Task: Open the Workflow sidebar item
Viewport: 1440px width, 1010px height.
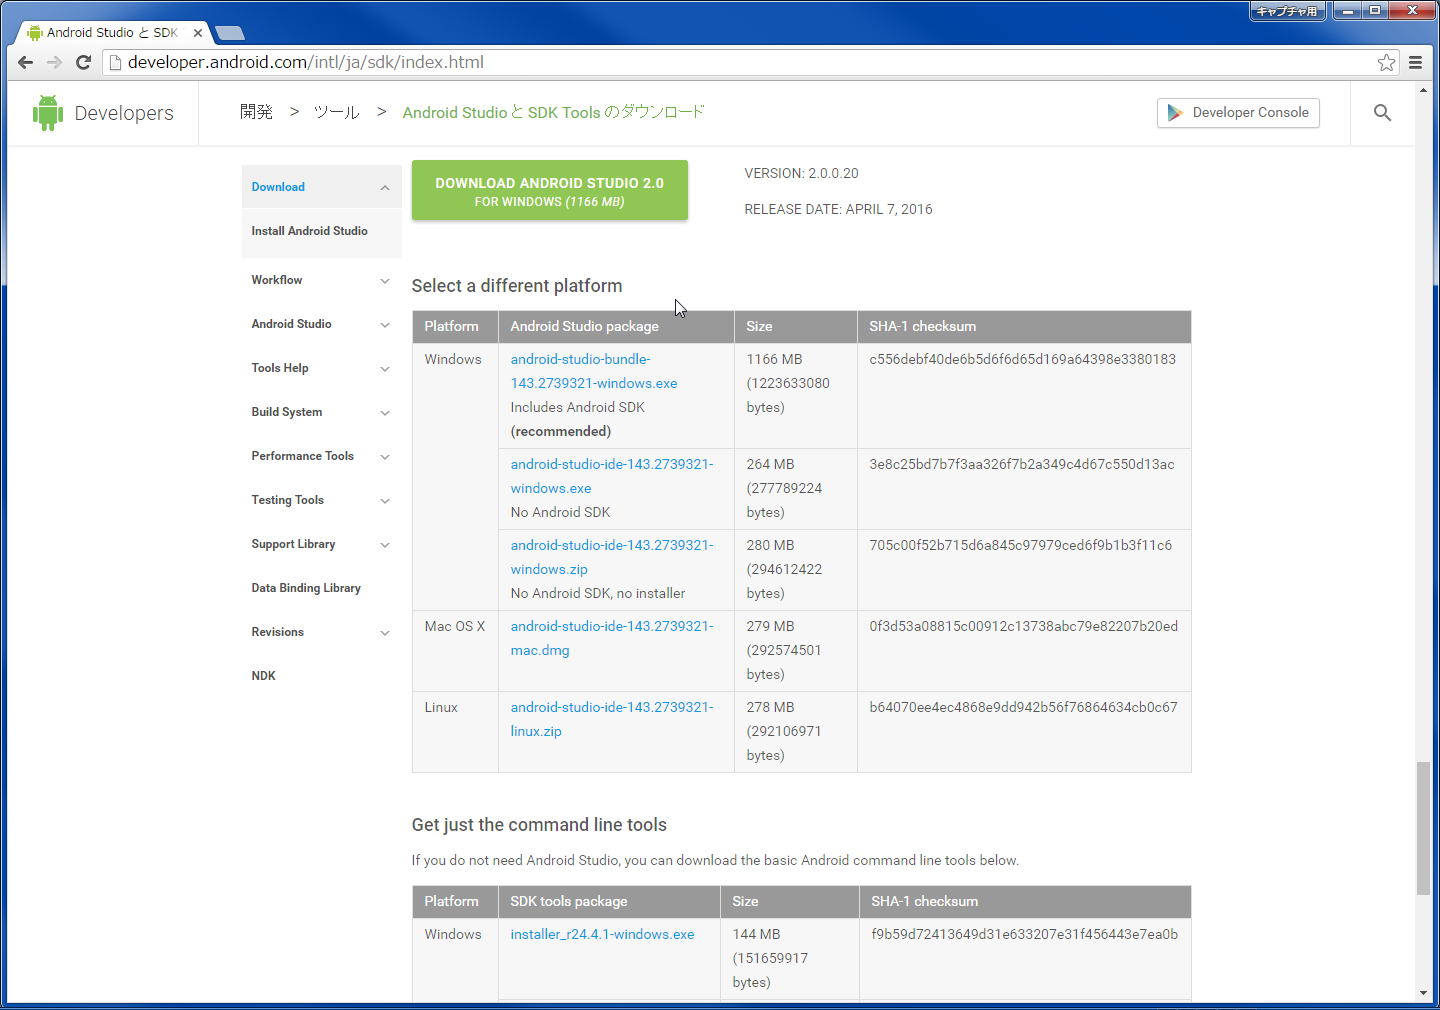Action: [x=277, y=280]
